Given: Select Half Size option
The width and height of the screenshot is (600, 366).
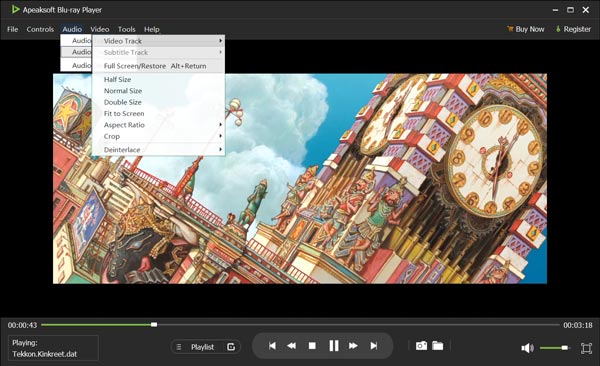Looking at the screenshot, I should pos(158,79).
